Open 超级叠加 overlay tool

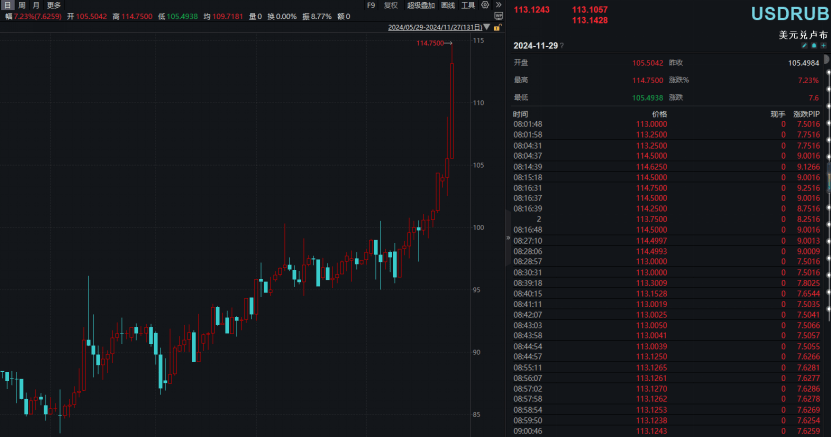[420, 5]
